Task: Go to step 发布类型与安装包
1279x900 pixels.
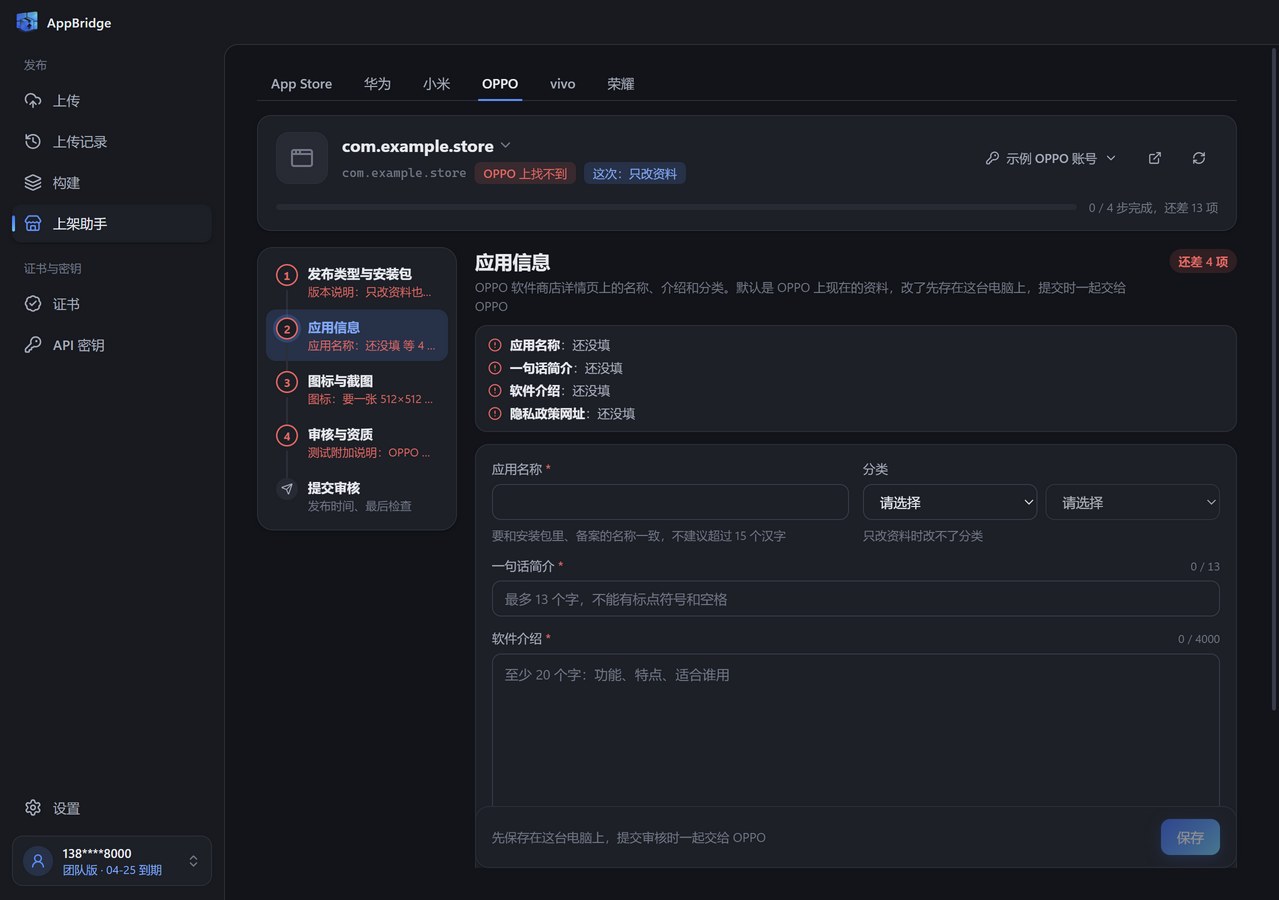Action: point(357,282)
